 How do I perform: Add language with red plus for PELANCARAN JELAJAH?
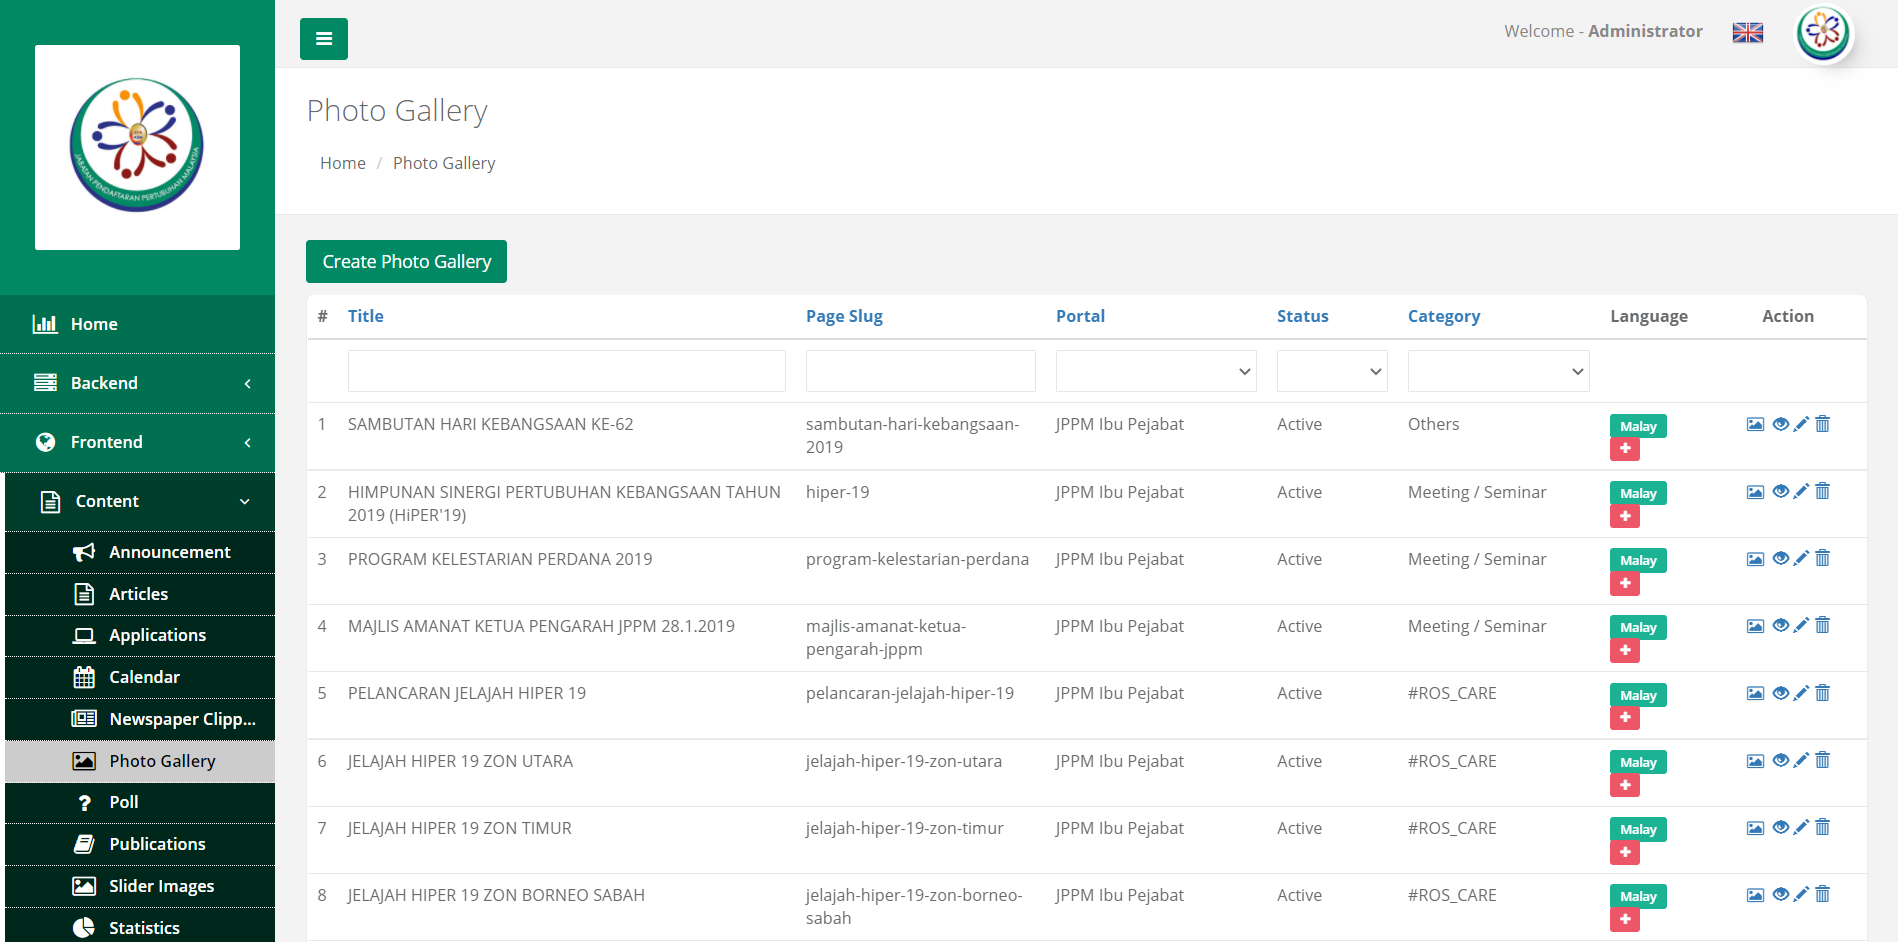point(1625,718)
